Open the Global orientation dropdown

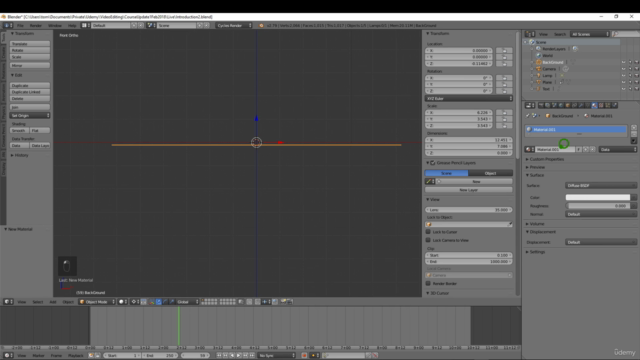[187, 302]
